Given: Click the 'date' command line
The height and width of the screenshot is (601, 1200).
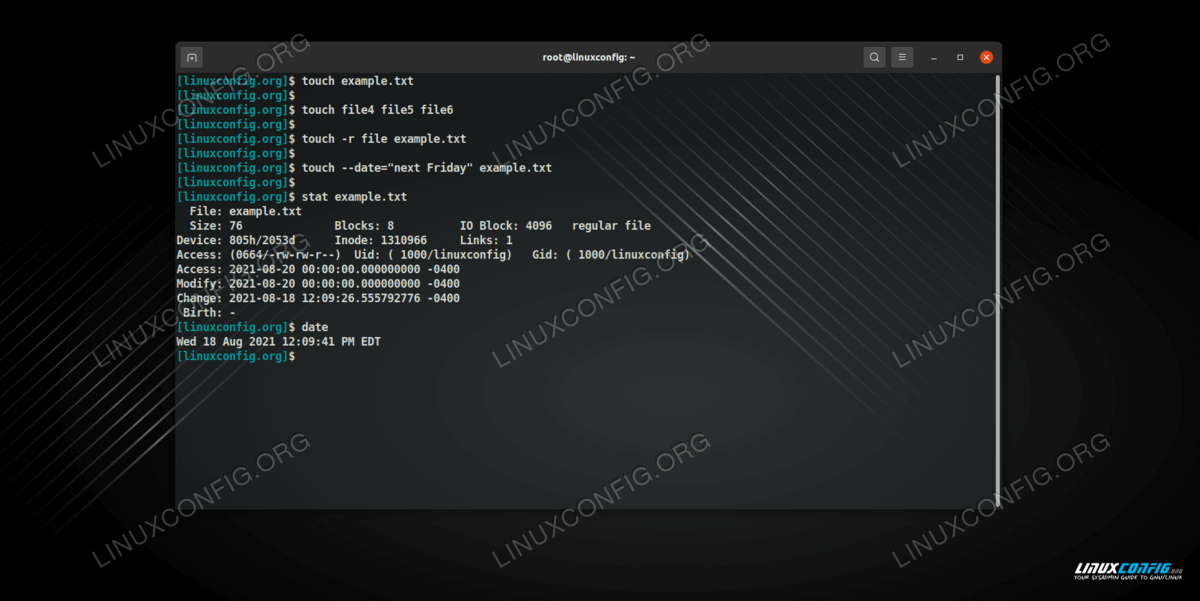Looking at the screenshot, I should click(x=314, y=328).
